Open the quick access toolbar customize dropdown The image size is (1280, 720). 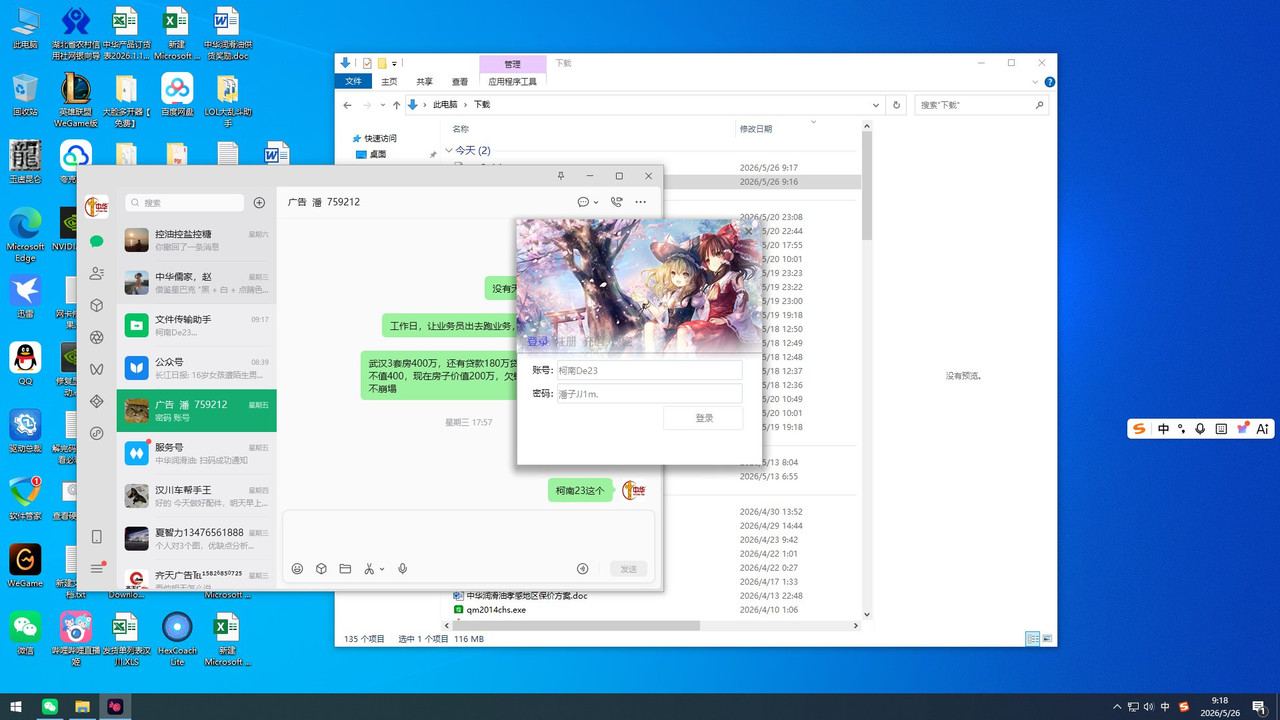click(x=395, y=63)
